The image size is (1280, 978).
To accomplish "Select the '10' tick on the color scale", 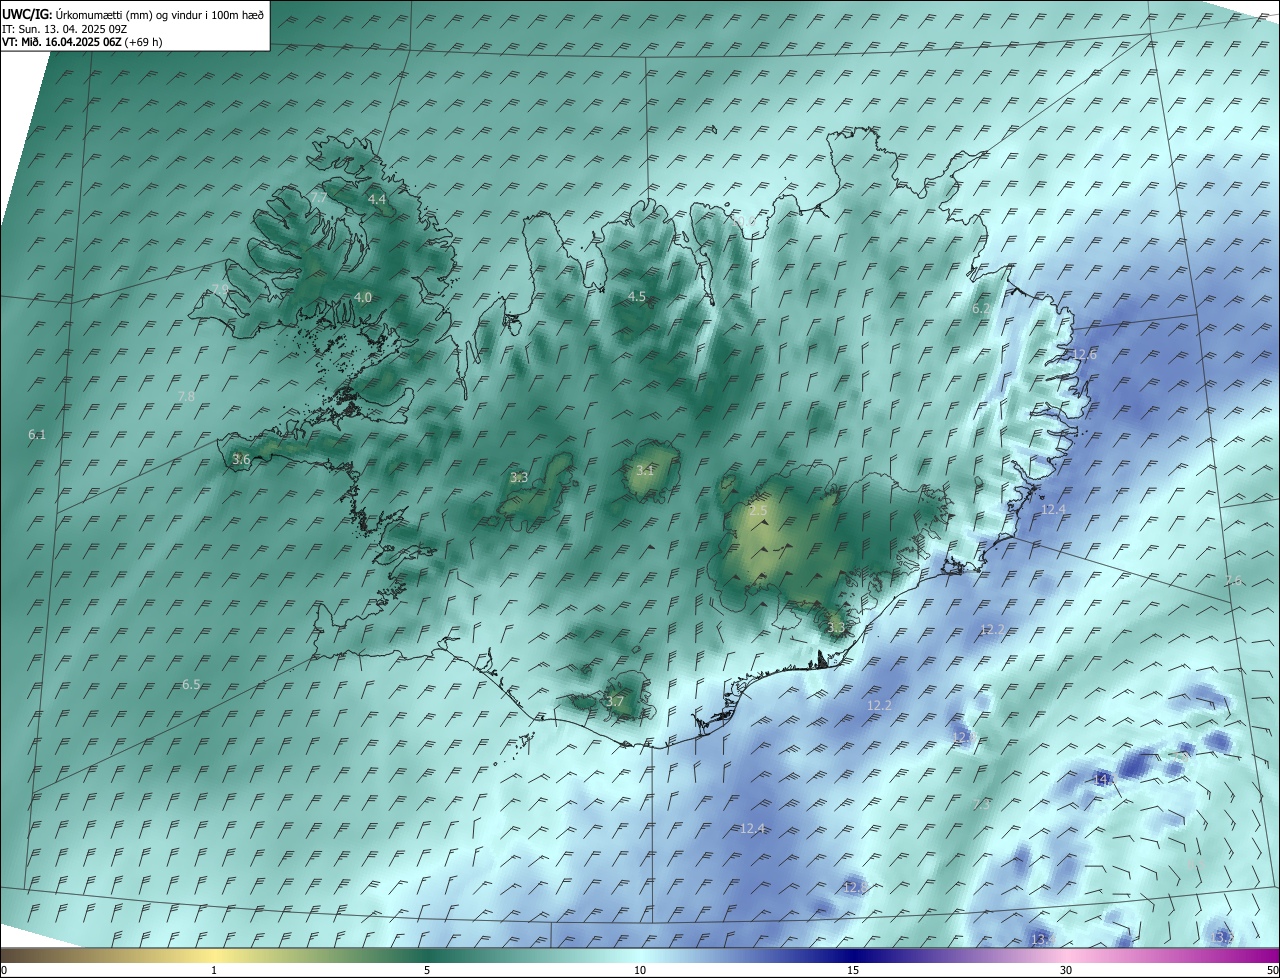I will [x=640, y=970].
